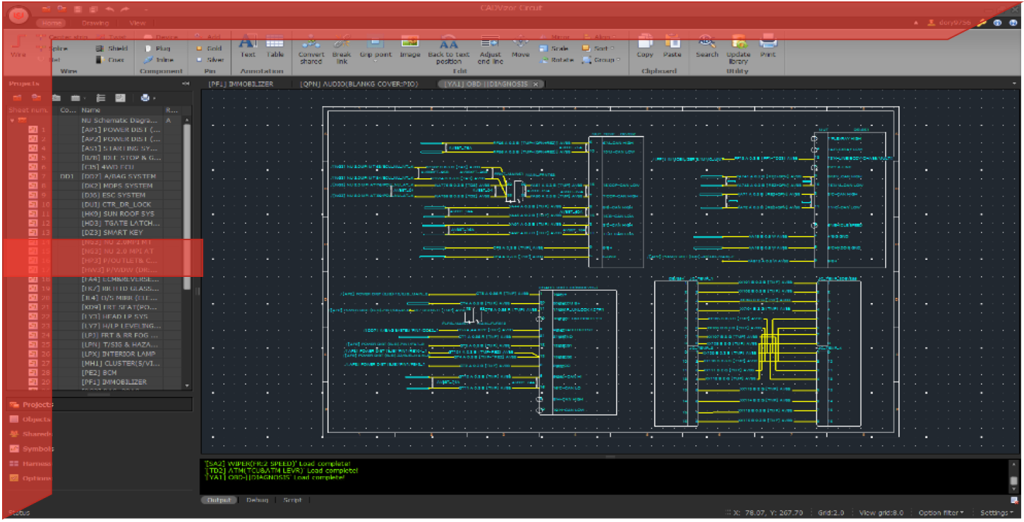Activate the Move tool in ribbon

(520, 47)
